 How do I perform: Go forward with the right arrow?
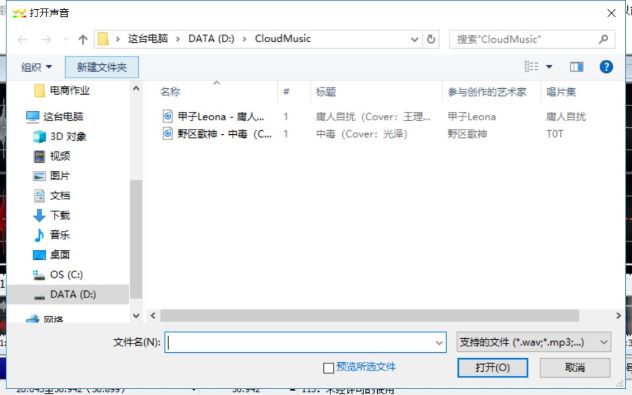click(x=47, y=40)
